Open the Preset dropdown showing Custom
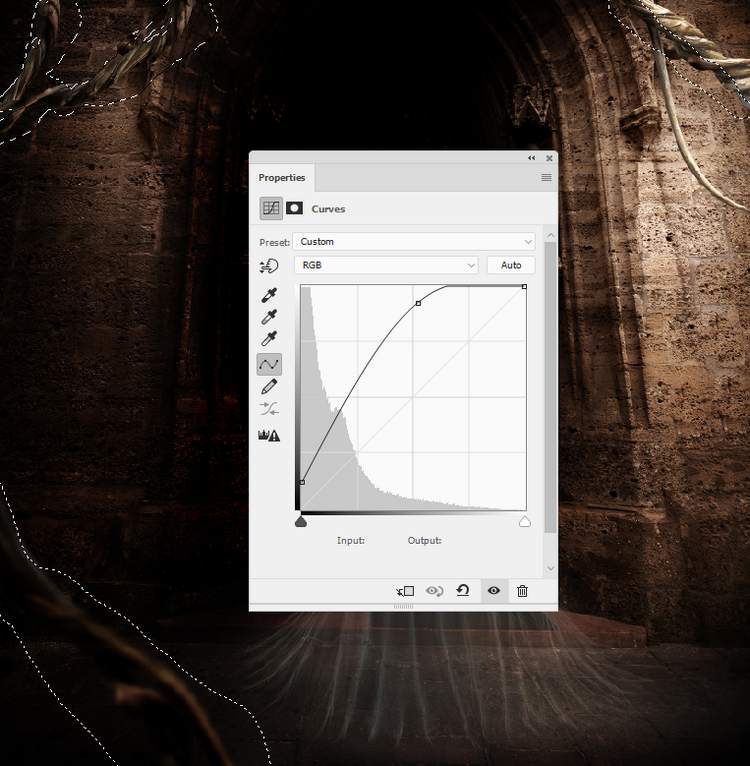 pyautogui.click(x=414, y=242)
